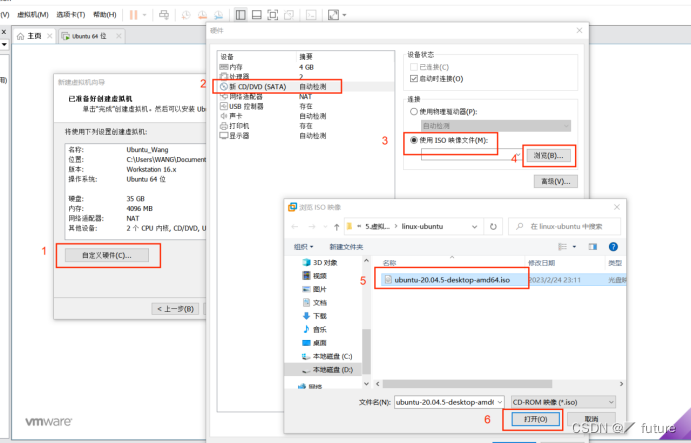Viewport: 691px width, 443px height.
Task: Click 新建文件夹 button
Action: [346, 247]
